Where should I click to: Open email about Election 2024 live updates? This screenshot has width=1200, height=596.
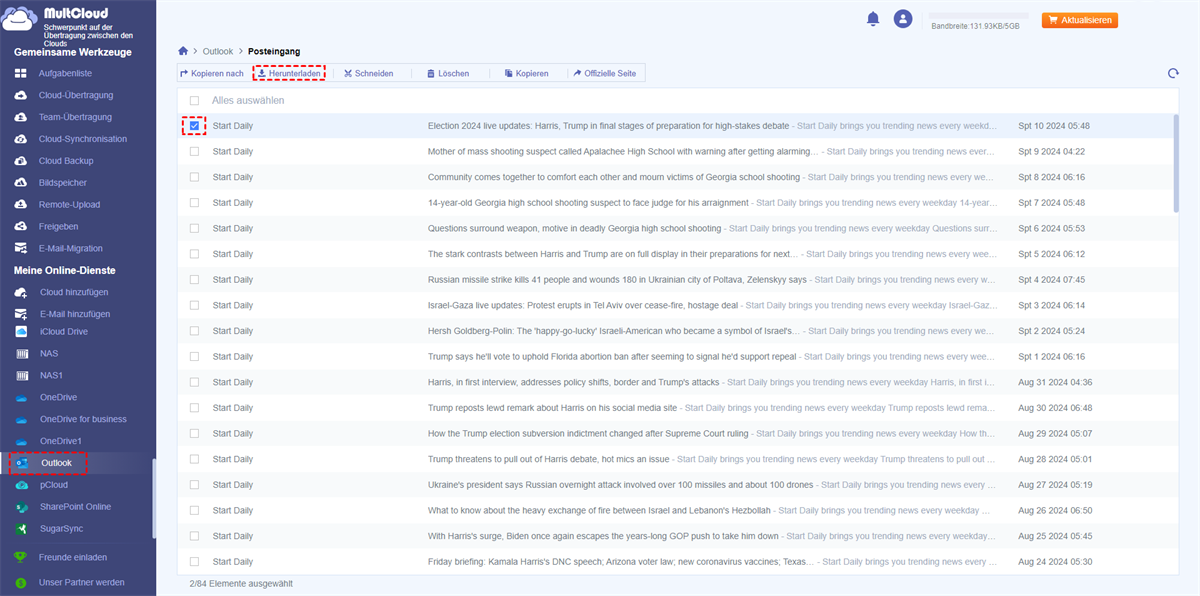pos(608,126)
